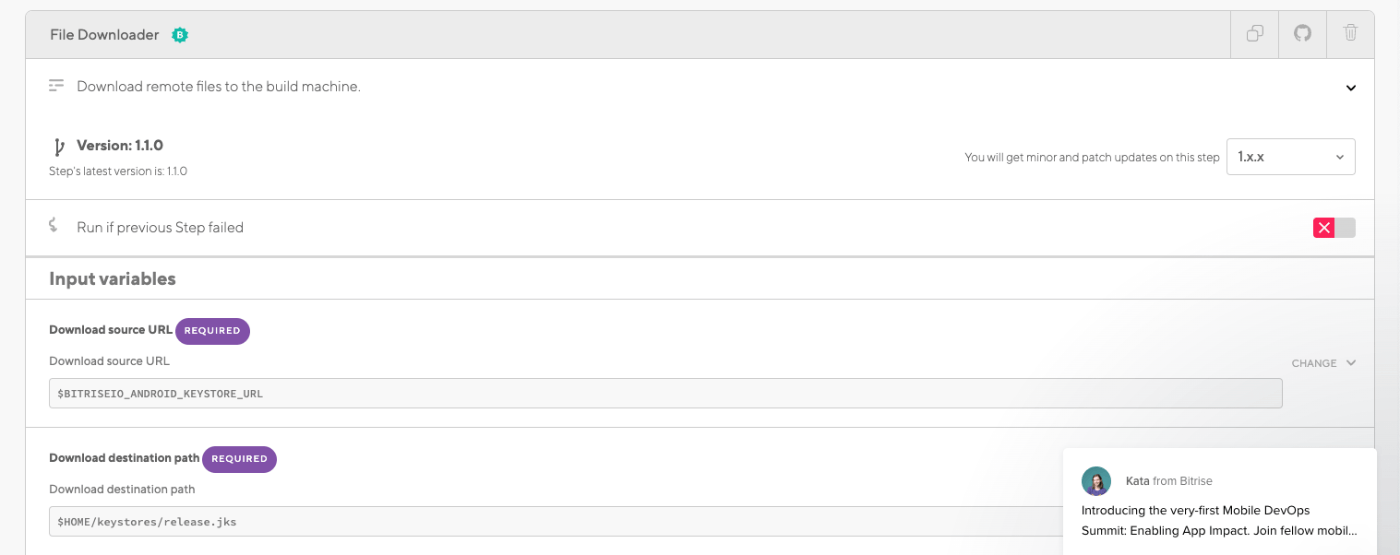Click the run-if-failed step icon

coord(54,226)
